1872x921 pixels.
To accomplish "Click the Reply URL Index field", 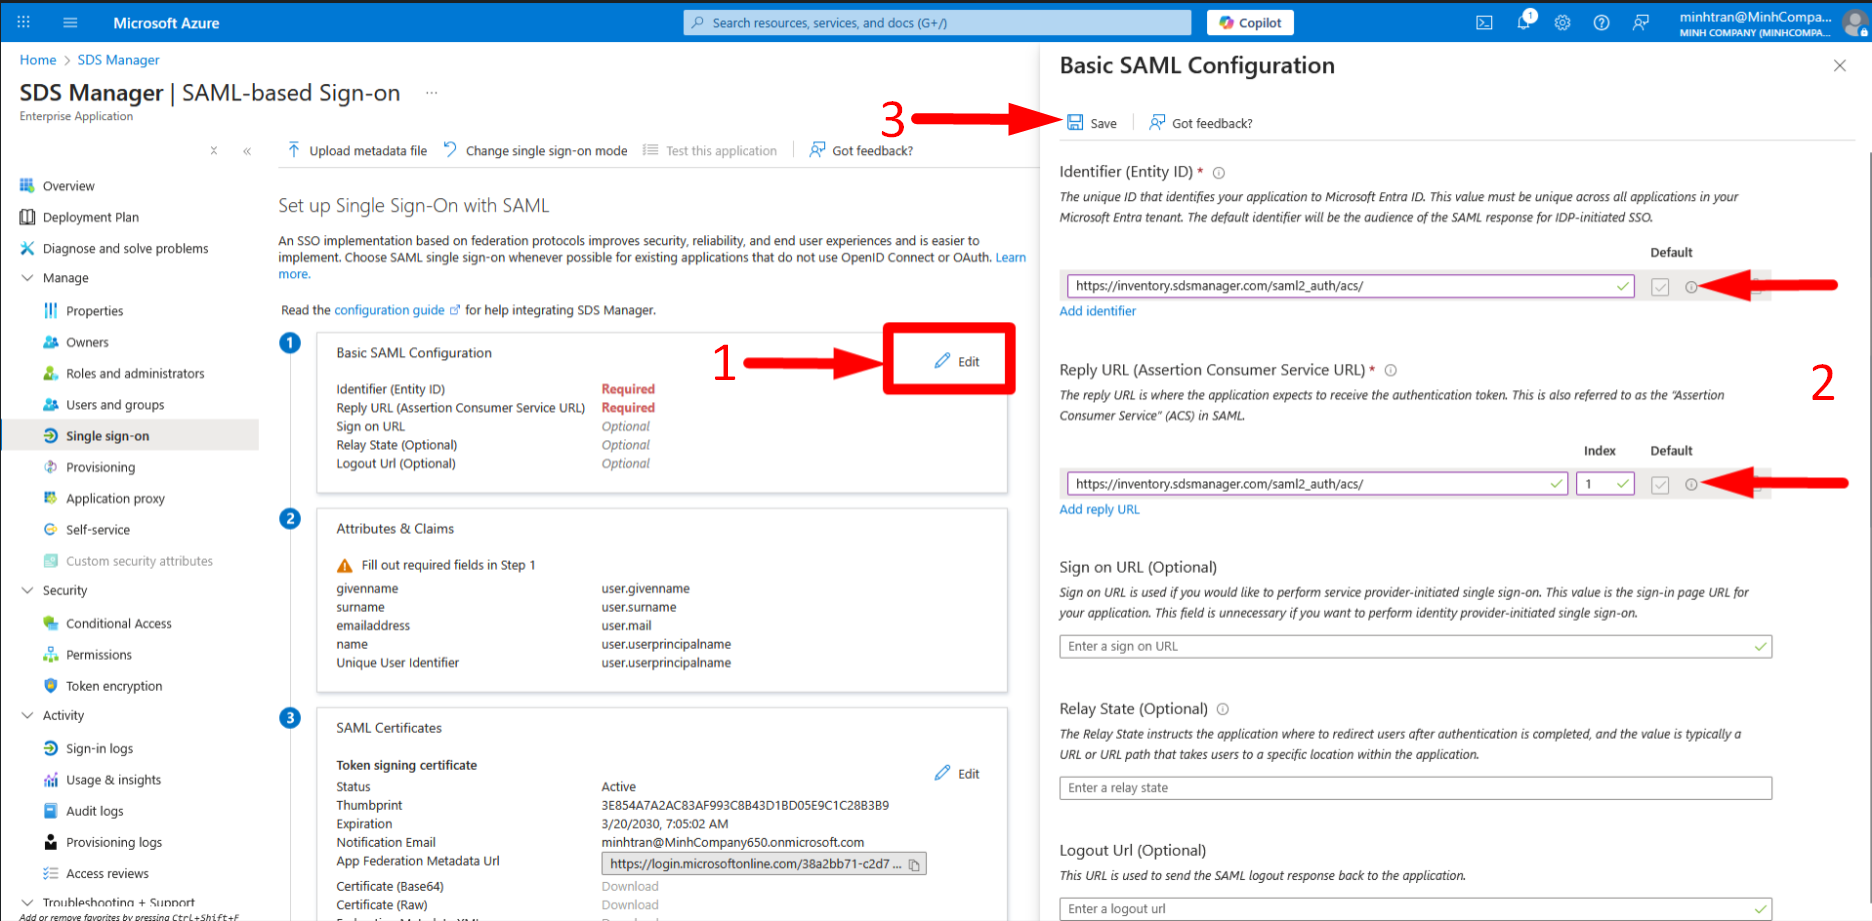I will pyautogui.click(x=1604, y=484).
